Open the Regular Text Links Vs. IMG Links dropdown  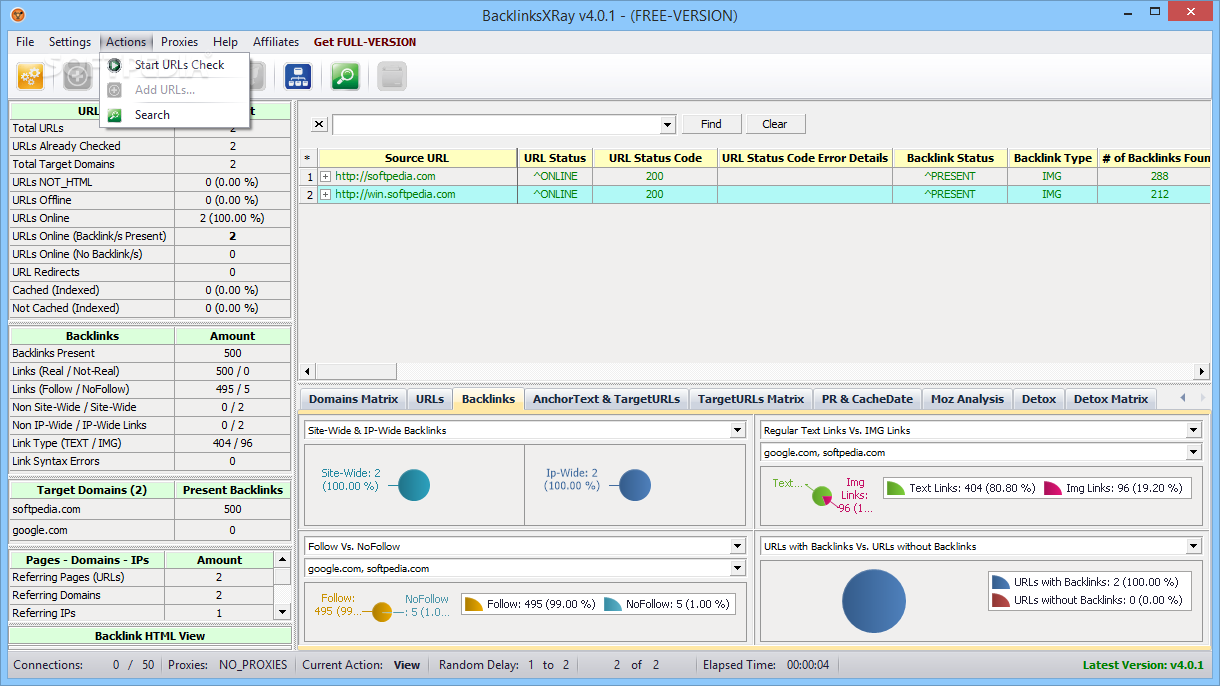click(x=1193, y=430)
